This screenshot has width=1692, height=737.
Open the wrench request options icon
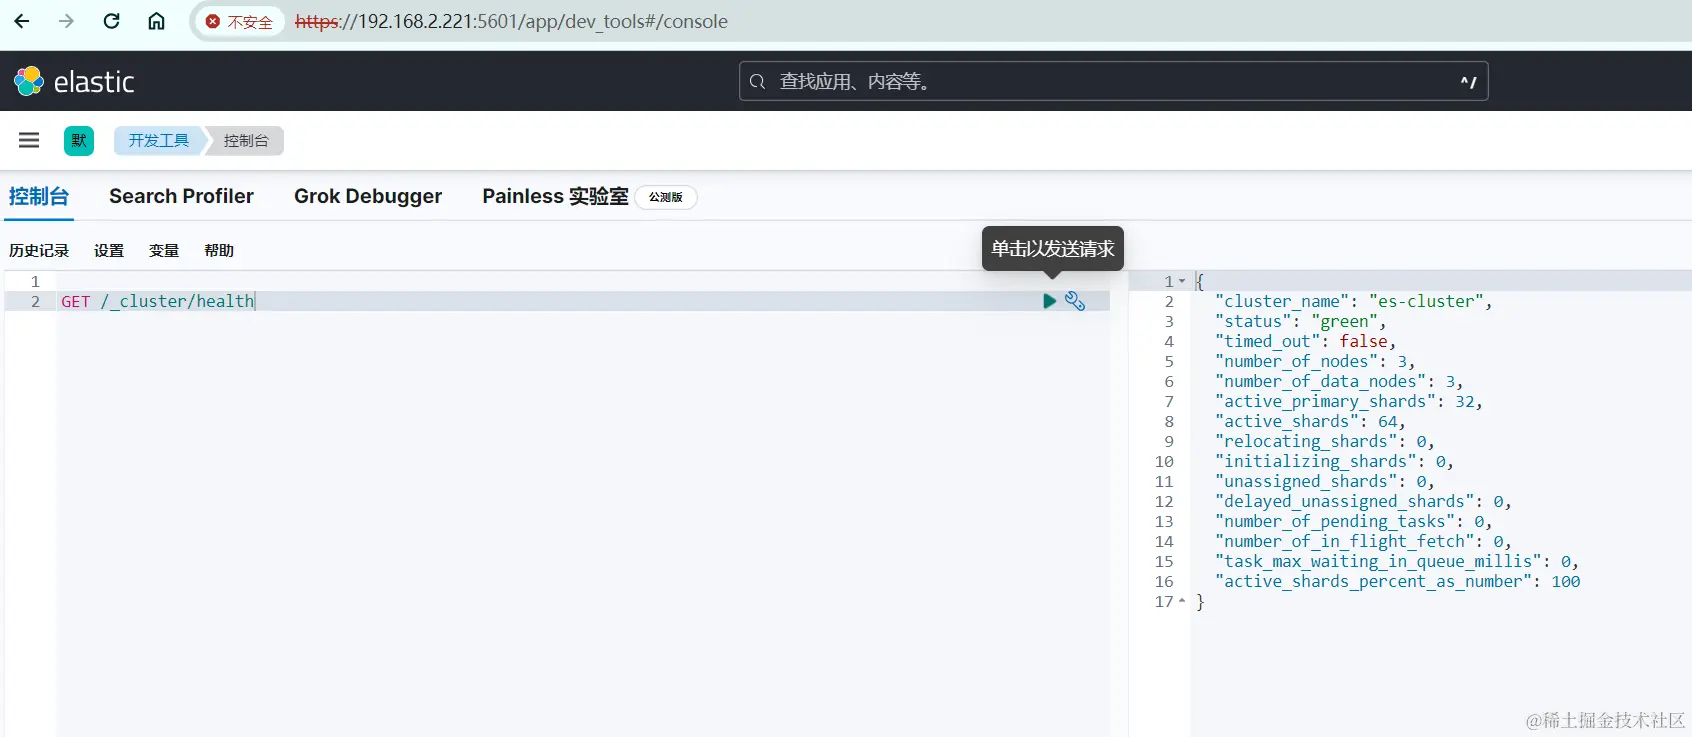[1075, 301]
